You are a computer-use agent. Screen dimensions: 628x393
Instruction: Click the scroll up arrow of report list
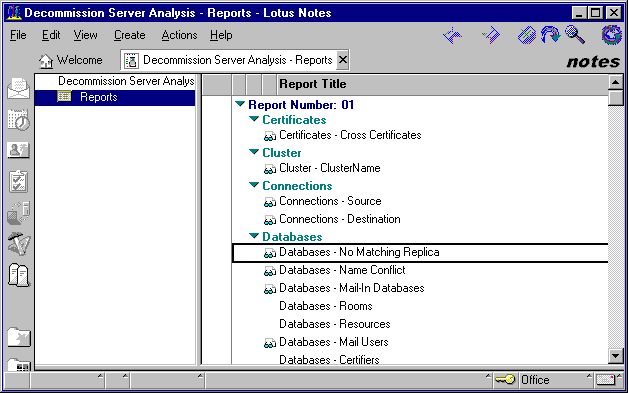pyautogui.click(x=616, y=82)
